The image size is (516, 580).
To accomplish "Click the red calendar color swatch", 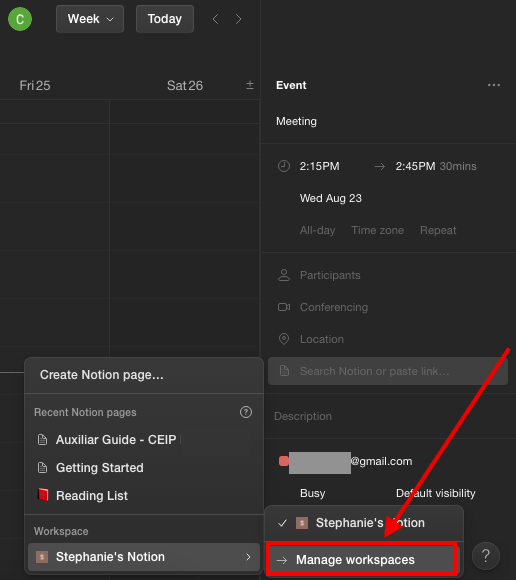I will point(284,461).
